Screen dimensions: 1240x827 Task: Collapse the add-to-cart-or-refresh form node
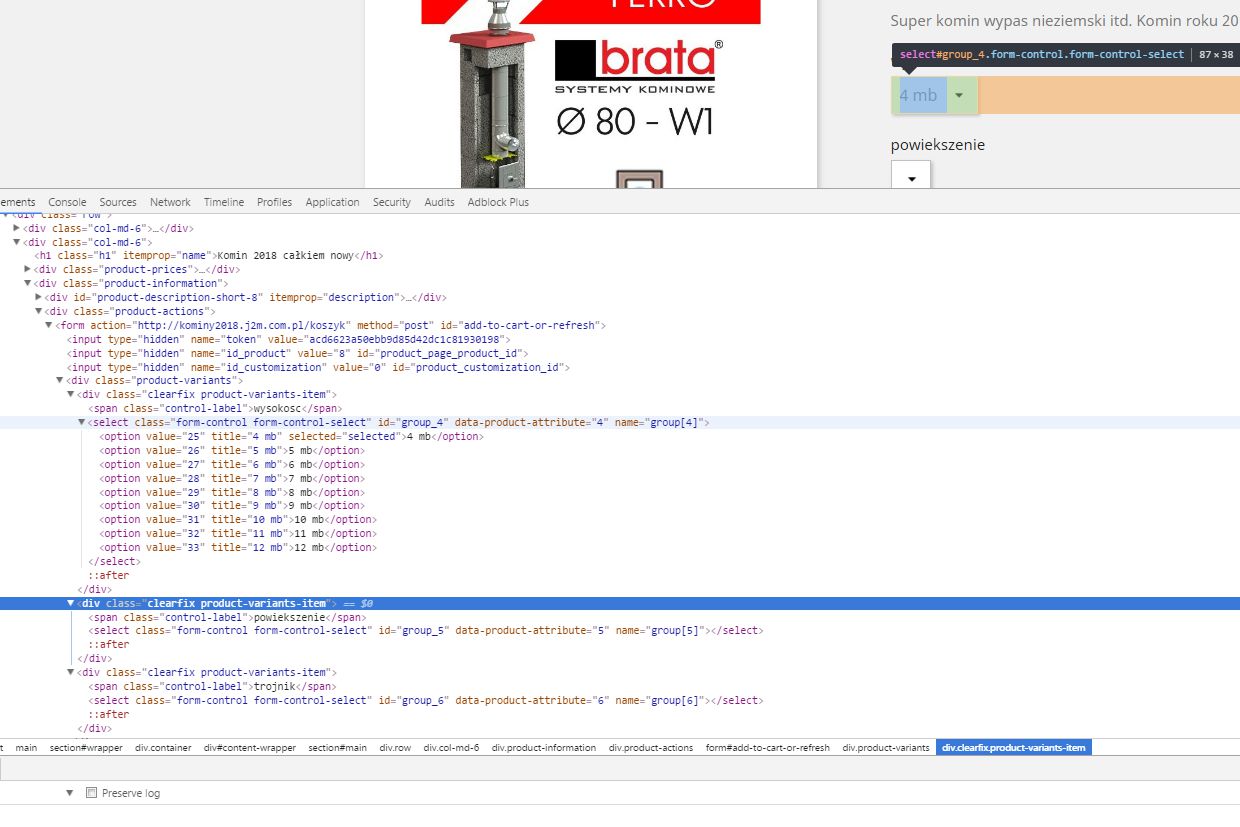(49, 325)
